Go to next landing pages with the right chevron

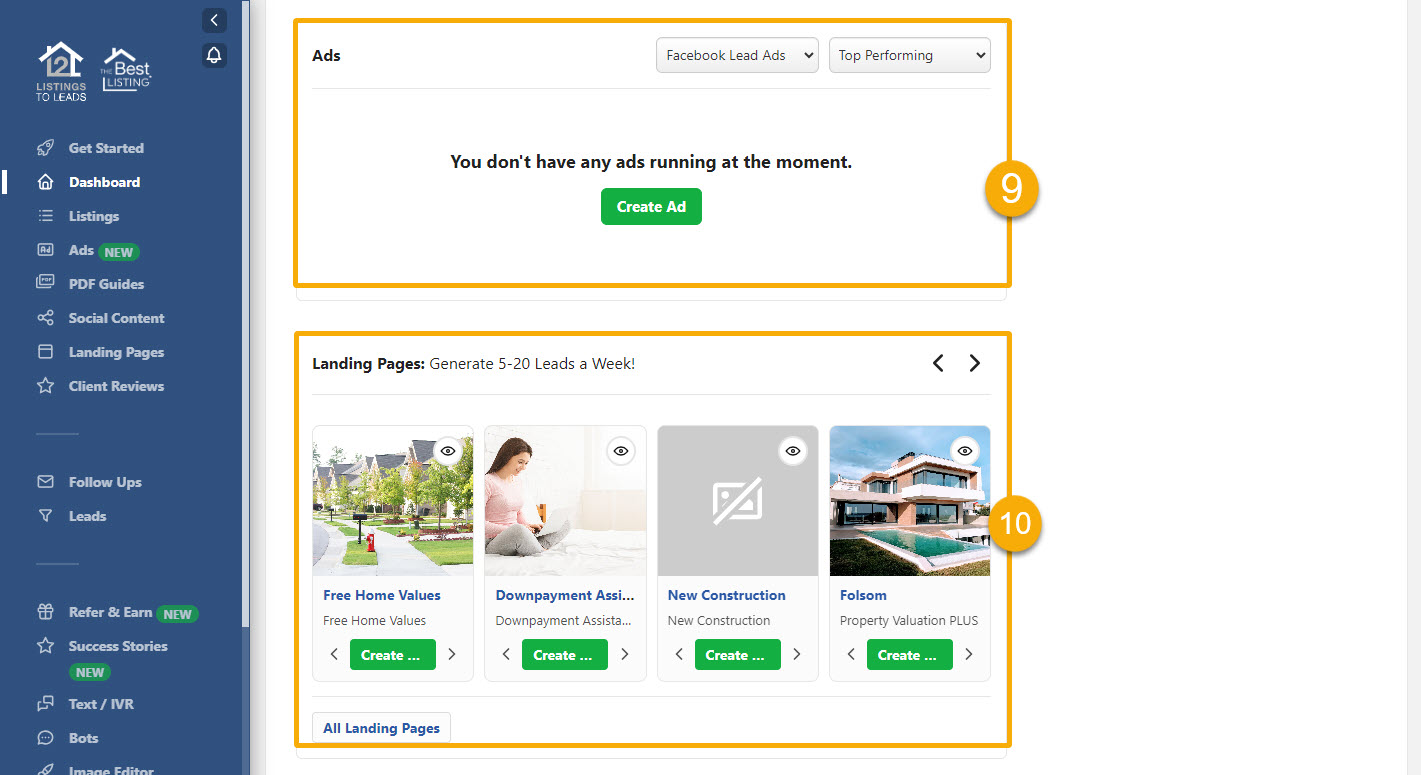974,363
